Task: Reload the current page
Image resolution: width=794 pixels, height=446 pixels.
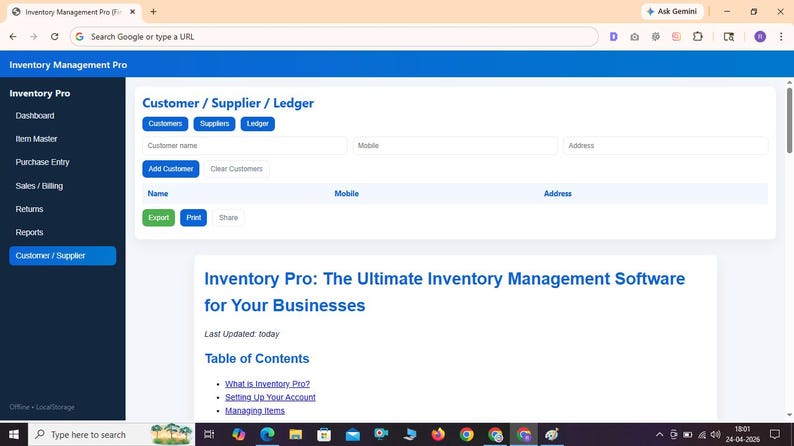Action: 55,36
